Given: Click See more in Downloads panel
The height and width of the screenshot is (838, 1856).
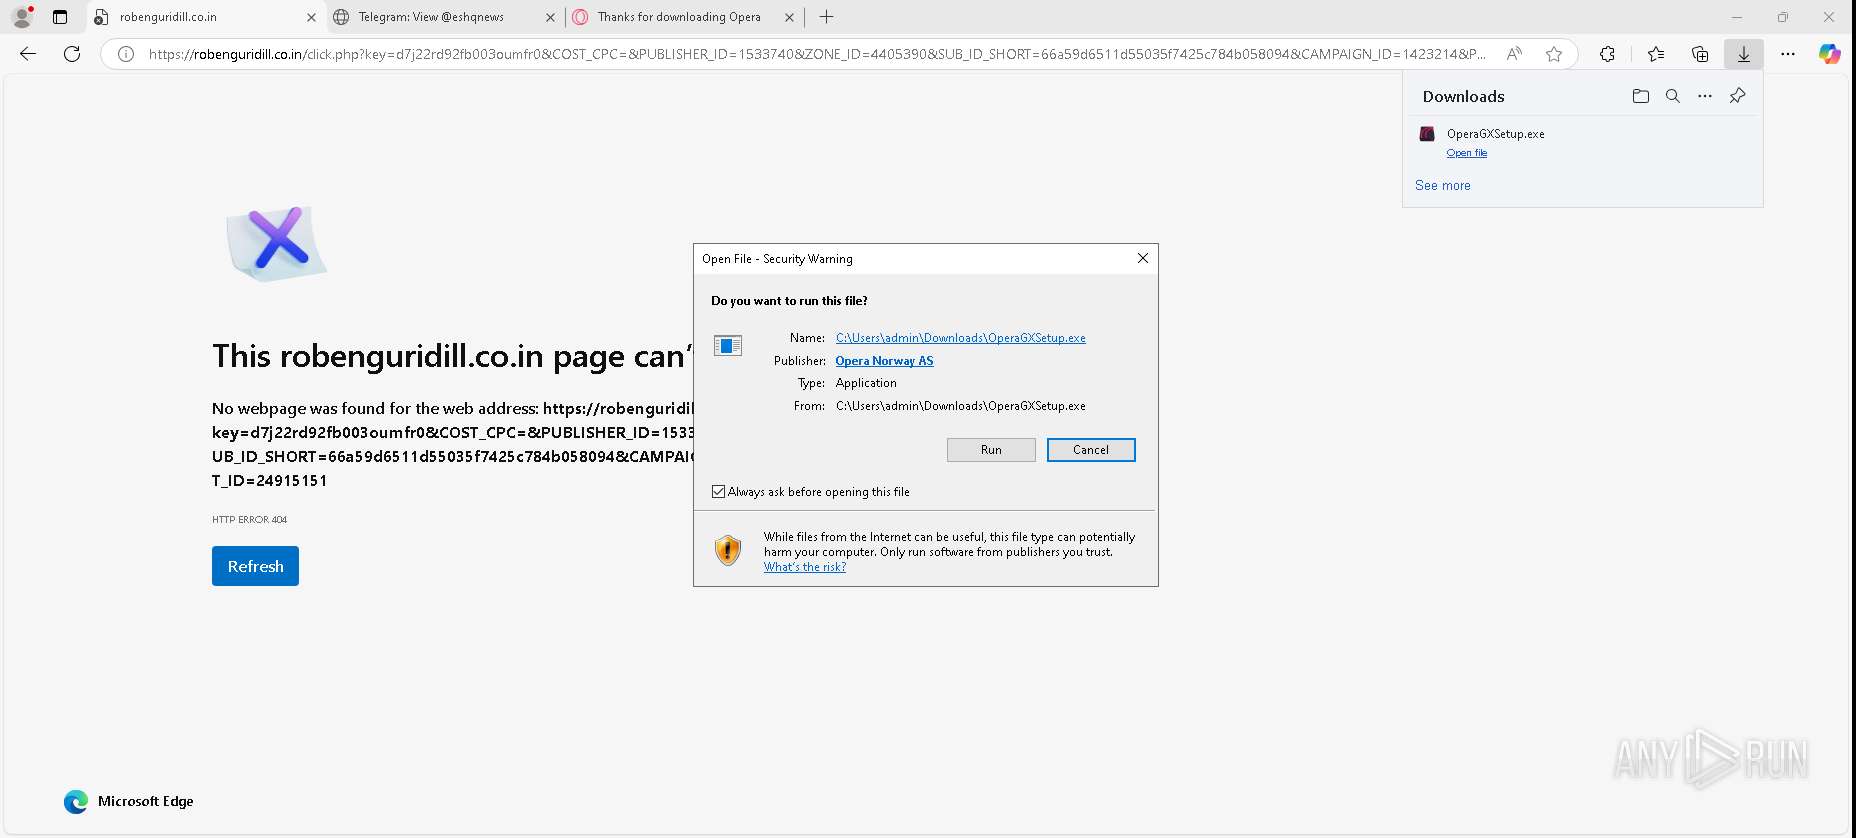Looking at the screenshot, I should click(1442, 186).
